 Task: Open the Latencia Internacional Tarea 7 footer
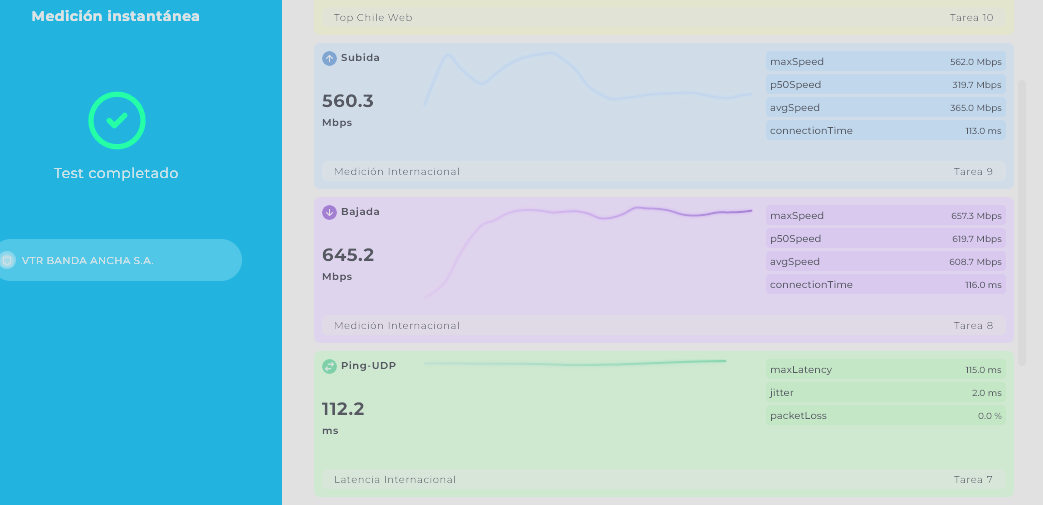point(663,480)
